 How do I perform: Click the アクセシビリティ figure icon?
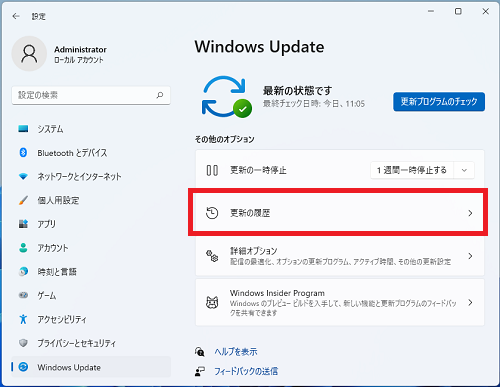[23, 319]
